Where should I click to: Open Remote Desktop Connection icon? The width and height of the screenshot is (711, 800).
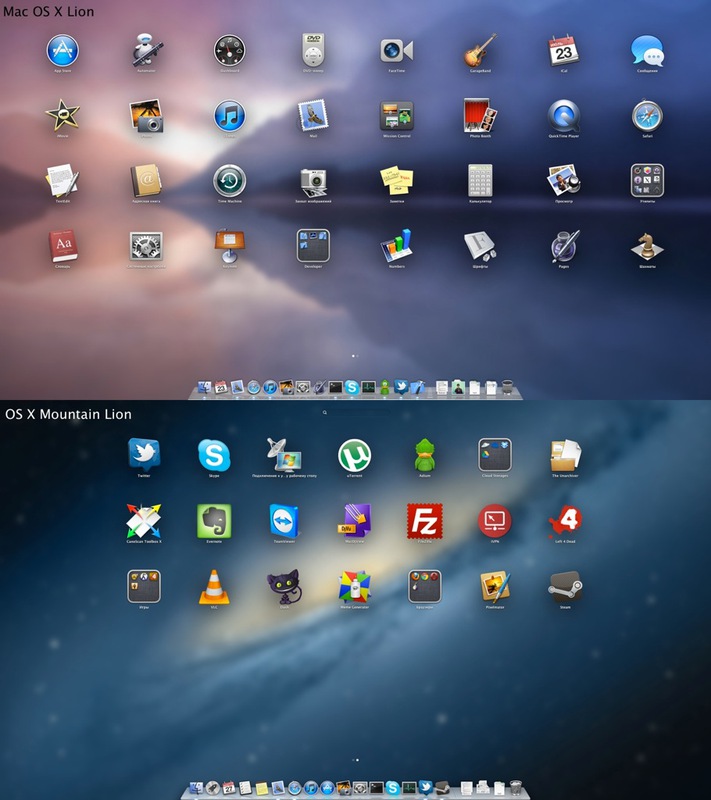[x=284, y=455]
